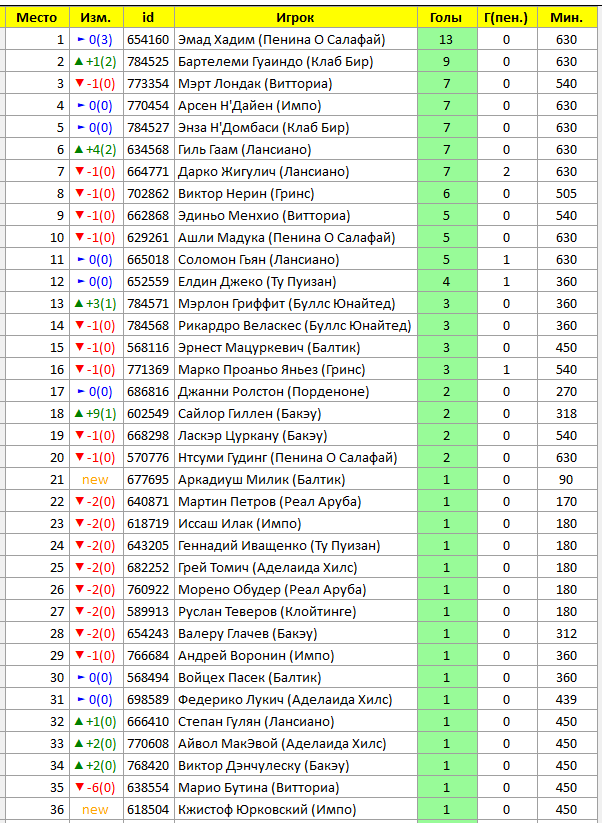Click player cell Иссаш Илак (Импо)
This screenshot has height=823, width=602.
(295, 524)
